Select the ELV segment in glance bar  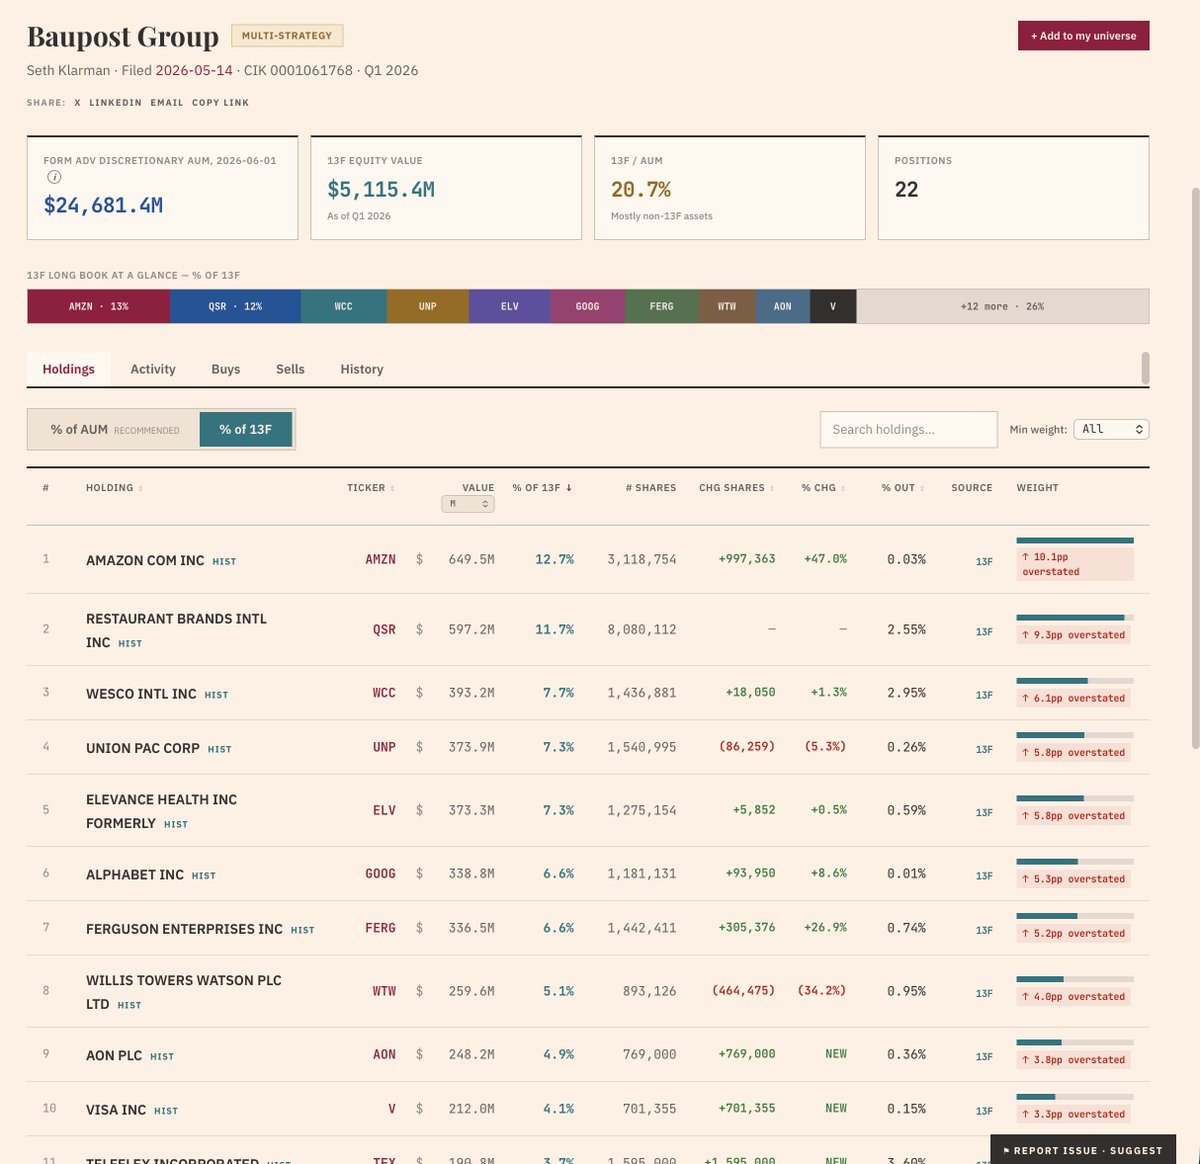(x=509, y=306)
